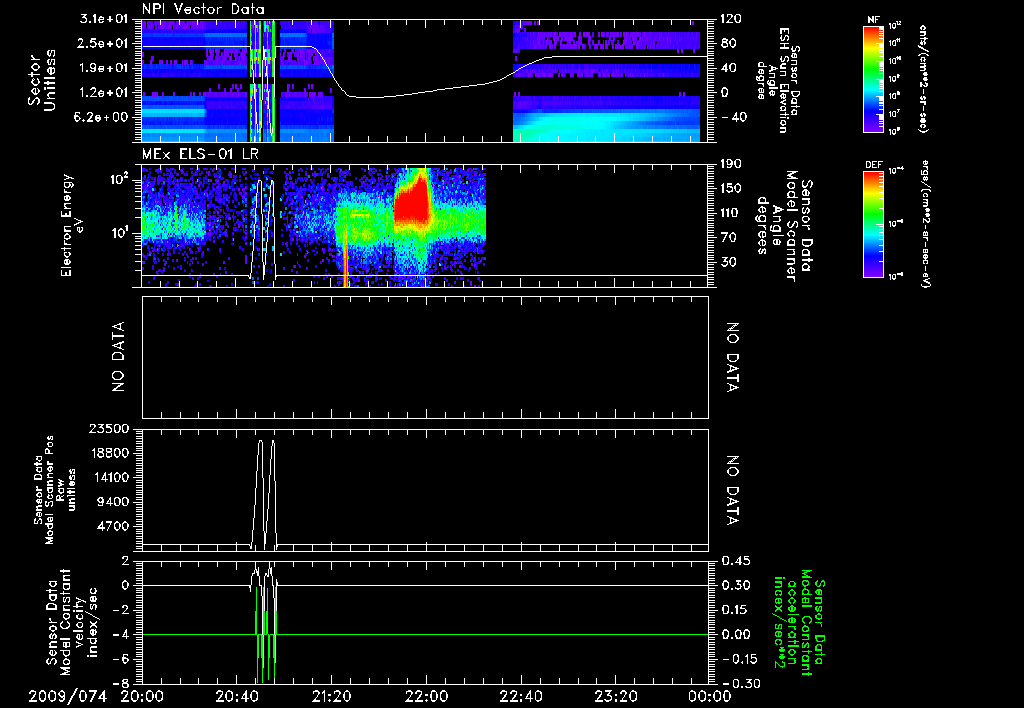The image size is (1024, 708).
Task: Click the -6 velocity axis tick label
Action: coord(121,659)
